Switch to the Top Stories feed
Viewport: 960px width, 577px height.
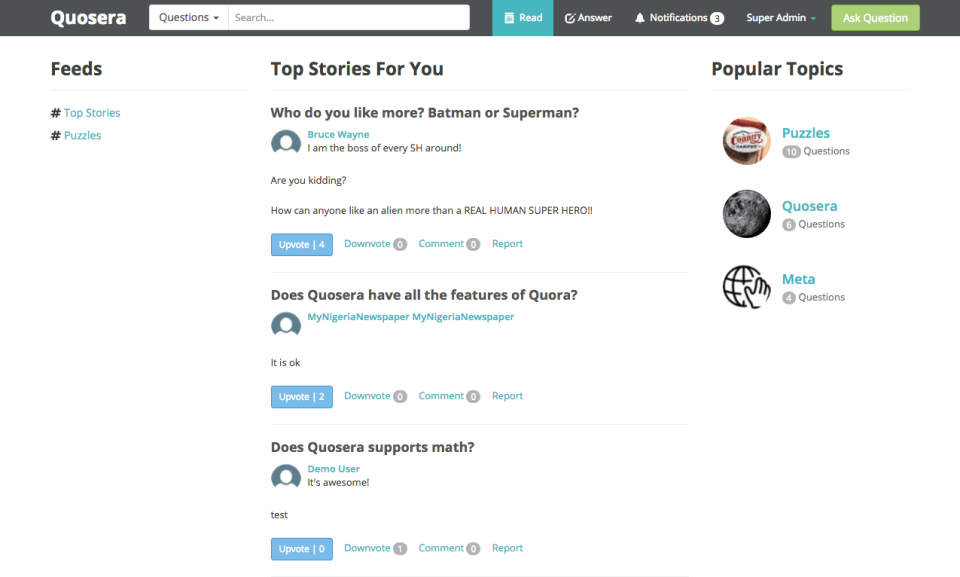coord(91,112)
